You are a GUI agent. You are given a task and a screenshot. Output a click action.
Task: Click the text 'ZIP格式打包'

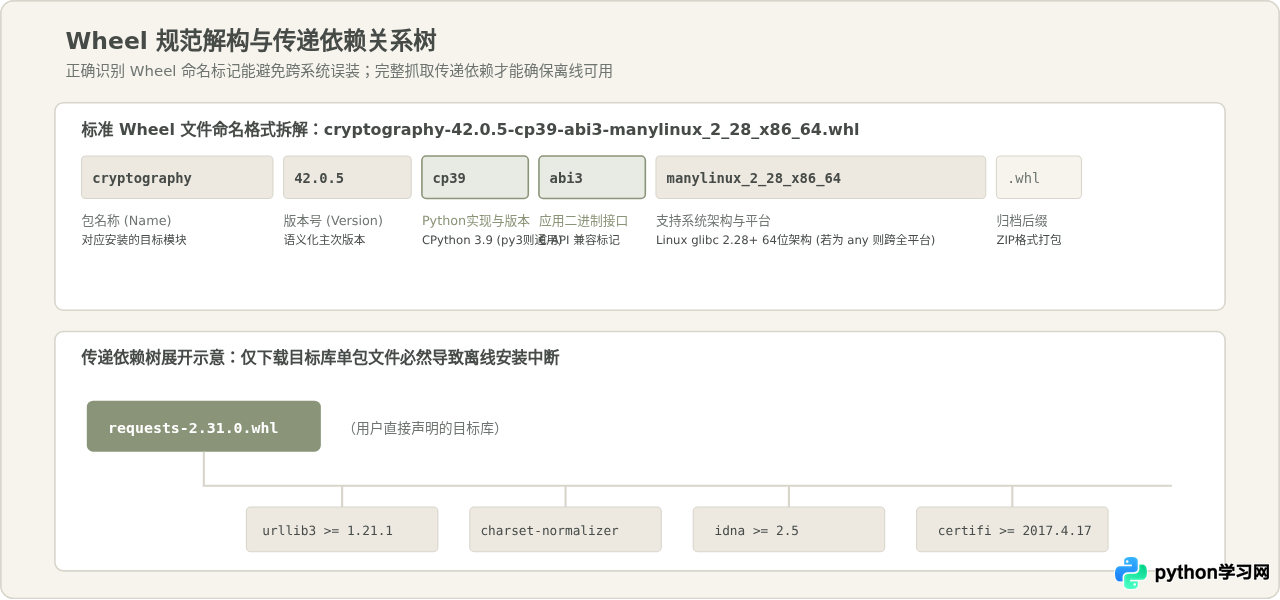1029,240
